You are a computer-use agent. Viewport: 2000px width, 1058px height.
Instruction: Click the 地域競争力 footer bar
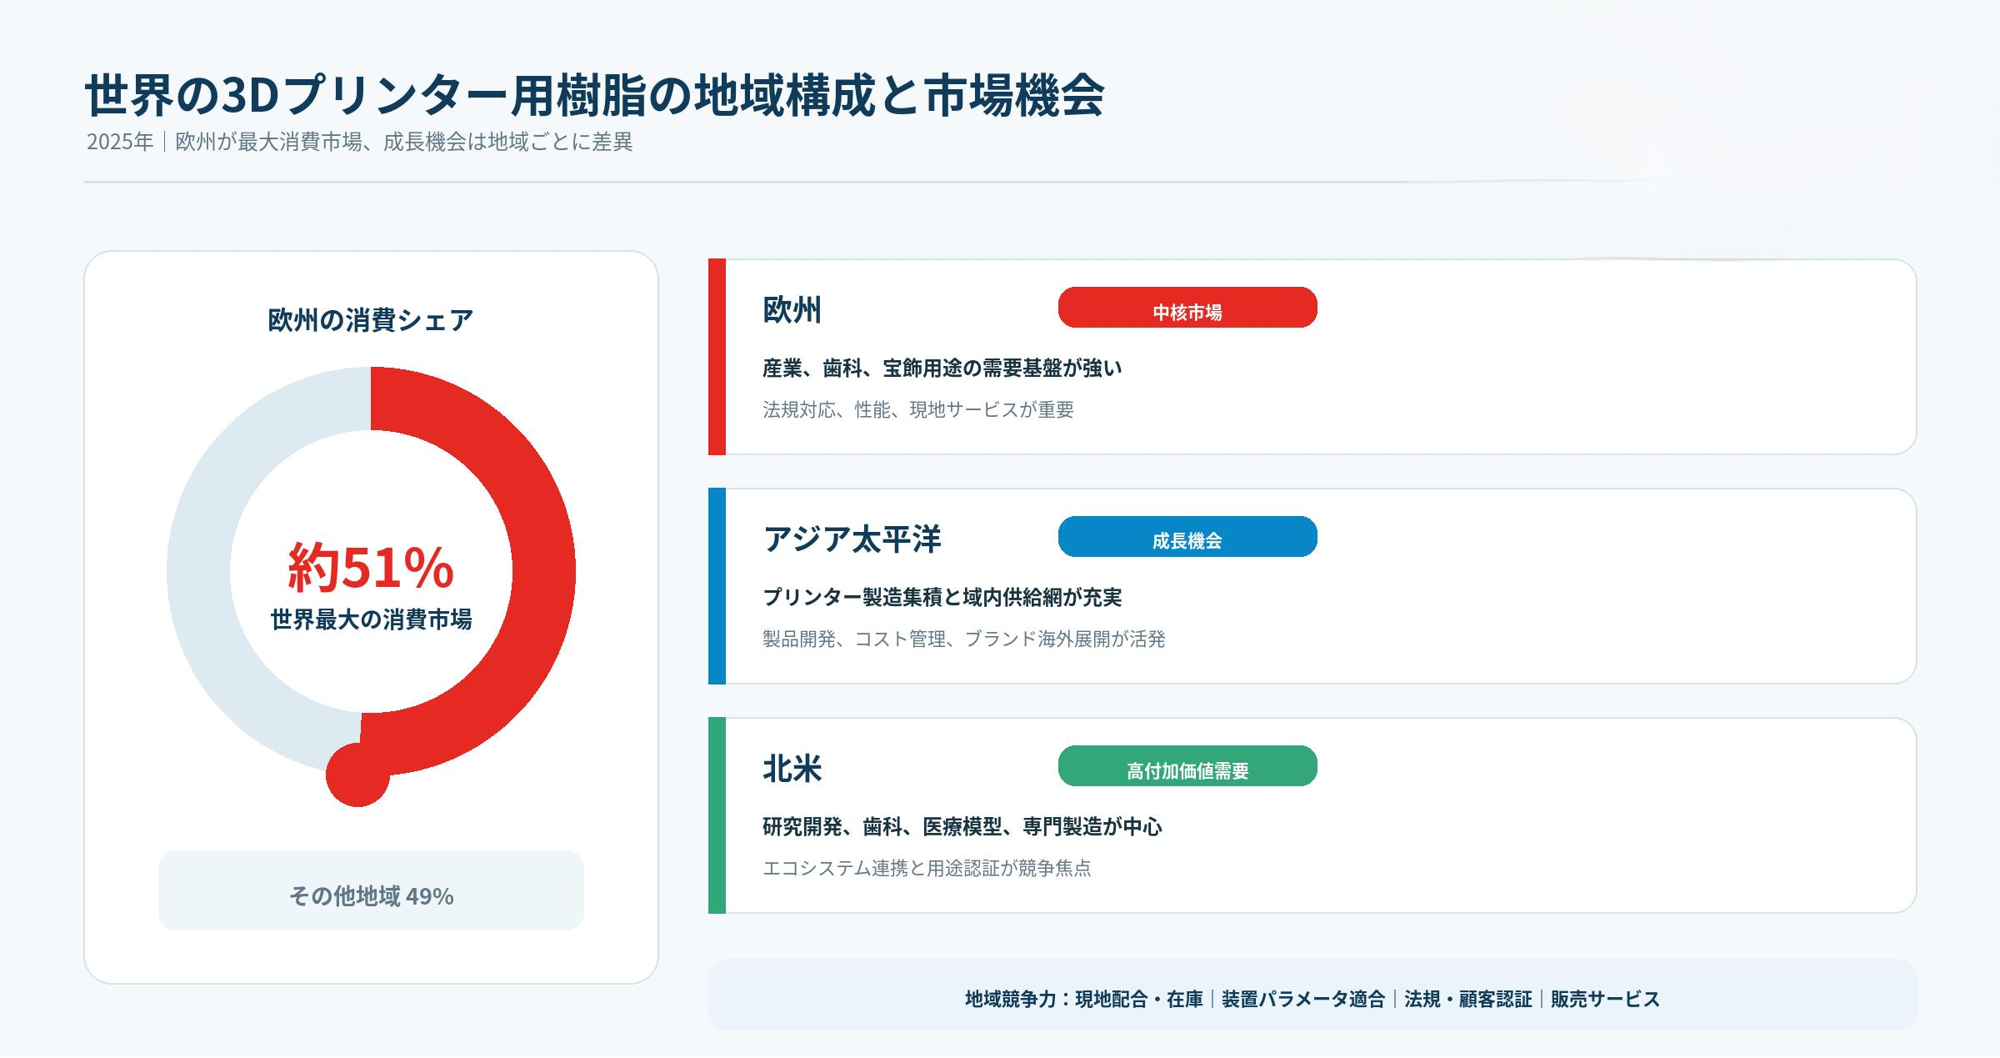[x=1312, y=996]
